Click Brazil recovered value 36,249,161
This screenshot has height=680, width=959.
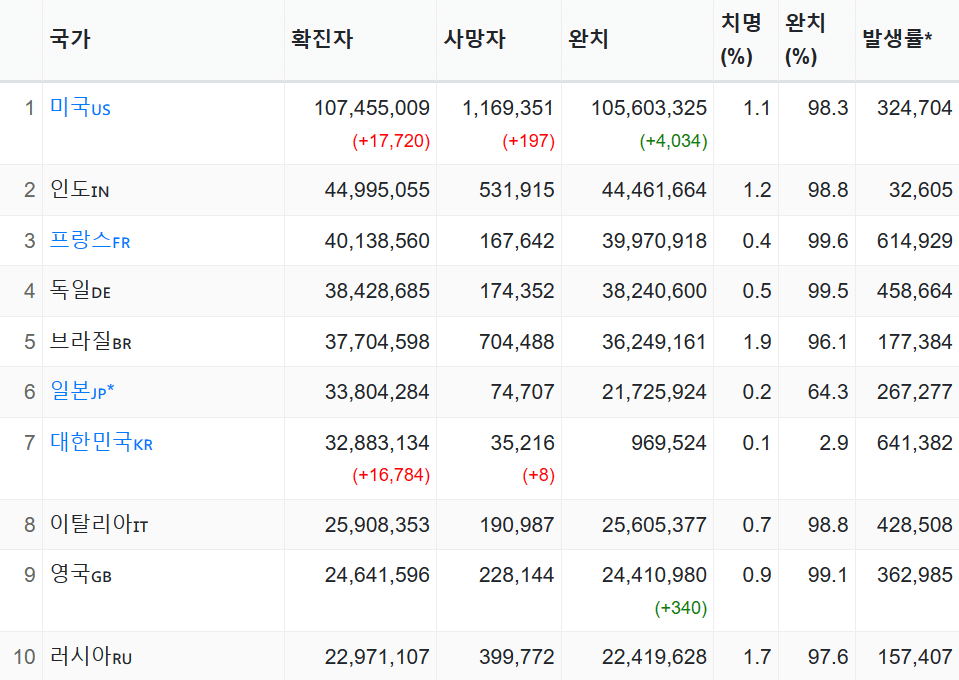(654, 342)
